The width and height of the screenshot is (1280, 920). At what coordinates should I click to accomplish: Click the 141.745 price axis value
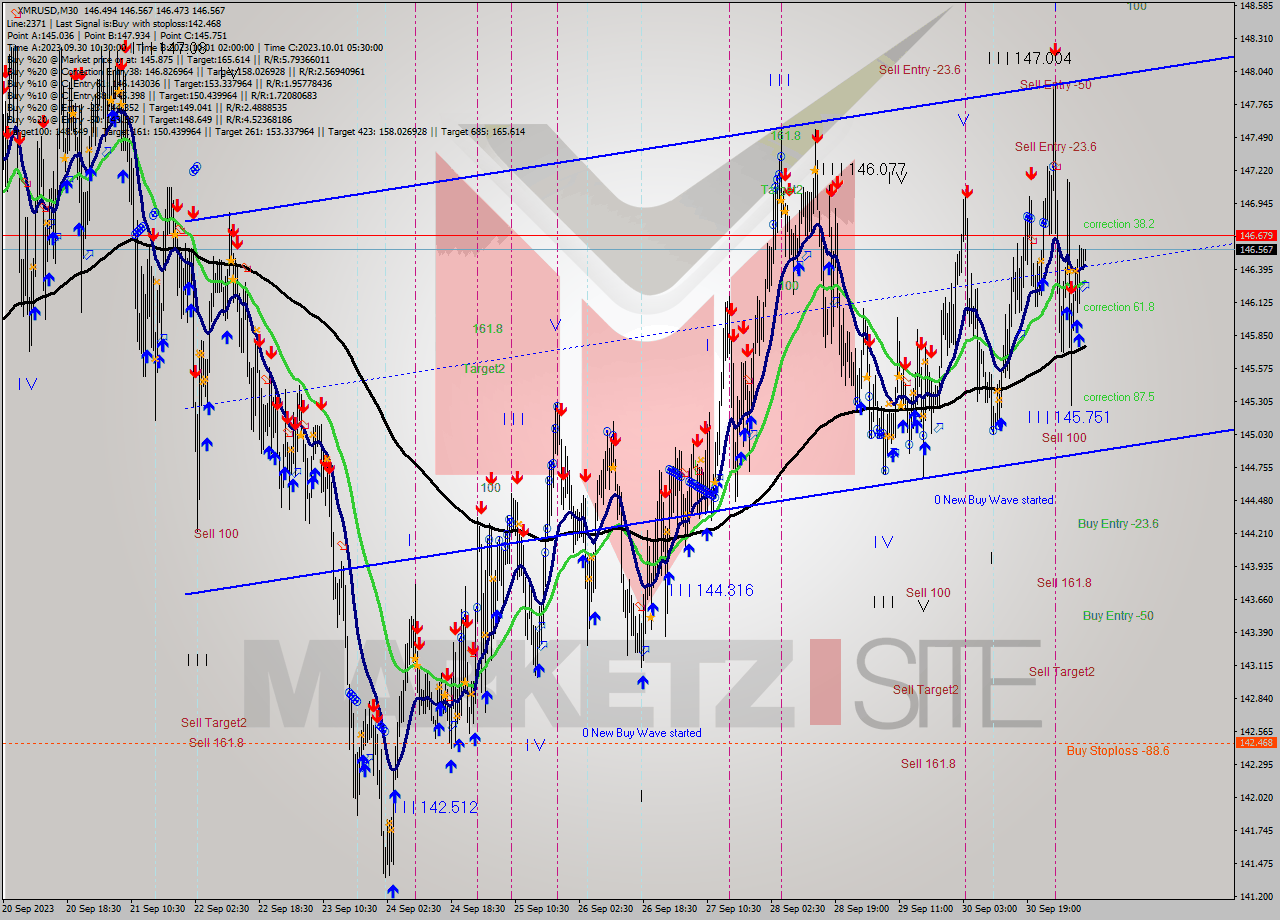[1256, 830]
